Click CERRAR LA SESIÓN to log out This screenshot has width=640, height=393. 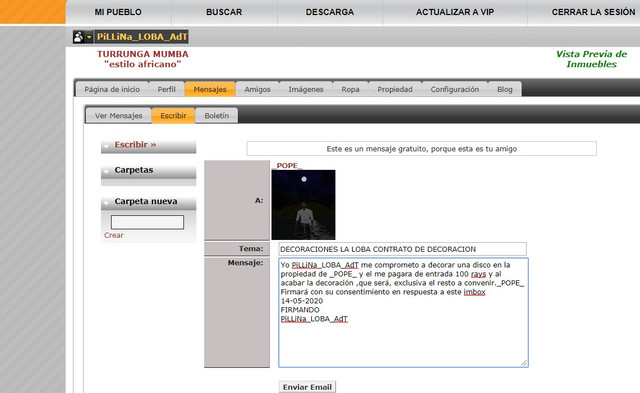593,12
